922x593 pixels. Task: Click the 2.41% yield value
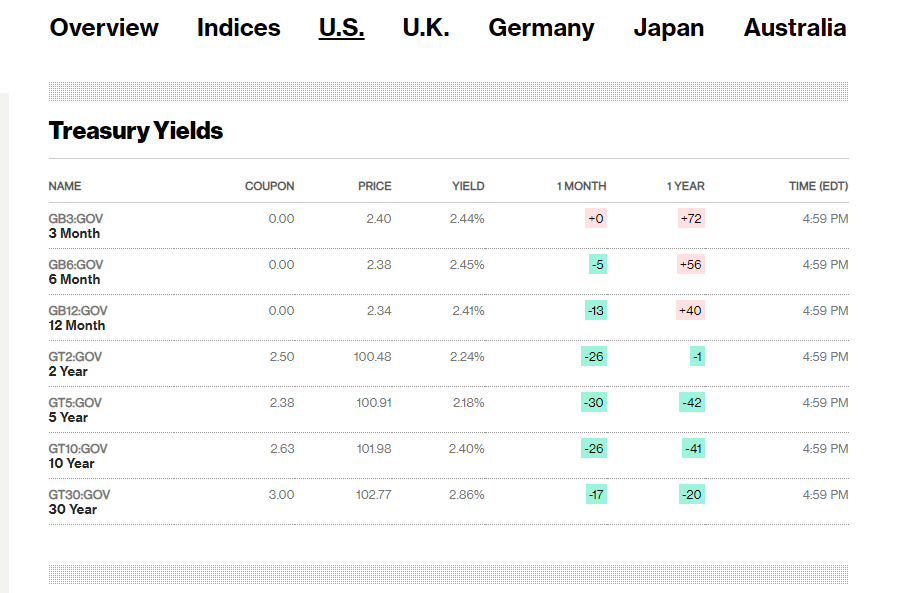pos(468,311)
